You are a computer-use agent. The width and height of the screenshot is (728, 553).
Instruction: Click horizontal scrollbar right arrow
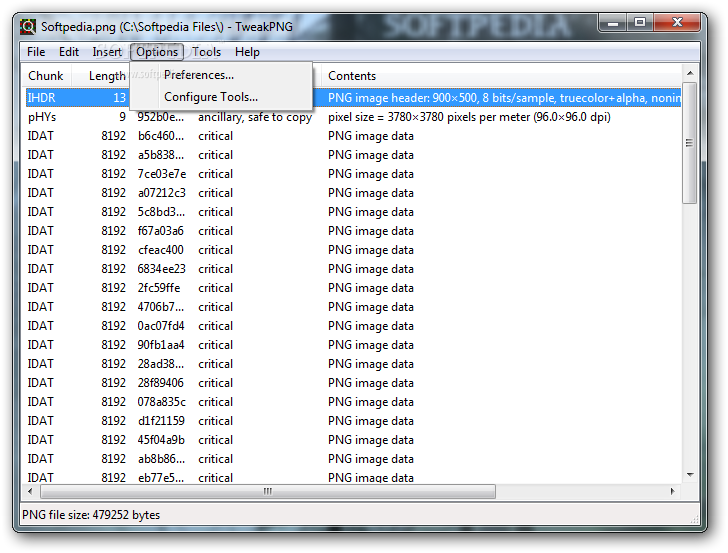tap(673, 491)
